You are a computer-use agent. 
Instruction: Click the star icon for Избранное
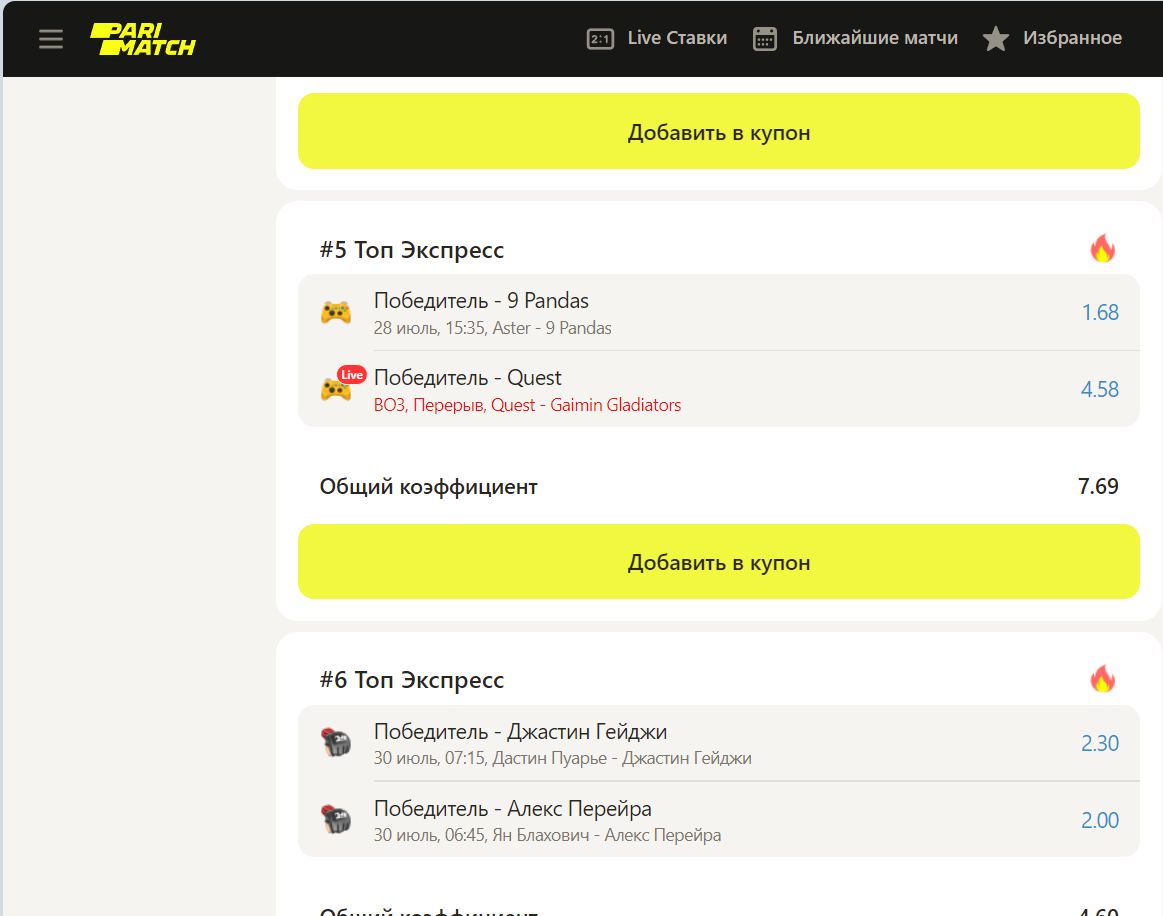995,39
